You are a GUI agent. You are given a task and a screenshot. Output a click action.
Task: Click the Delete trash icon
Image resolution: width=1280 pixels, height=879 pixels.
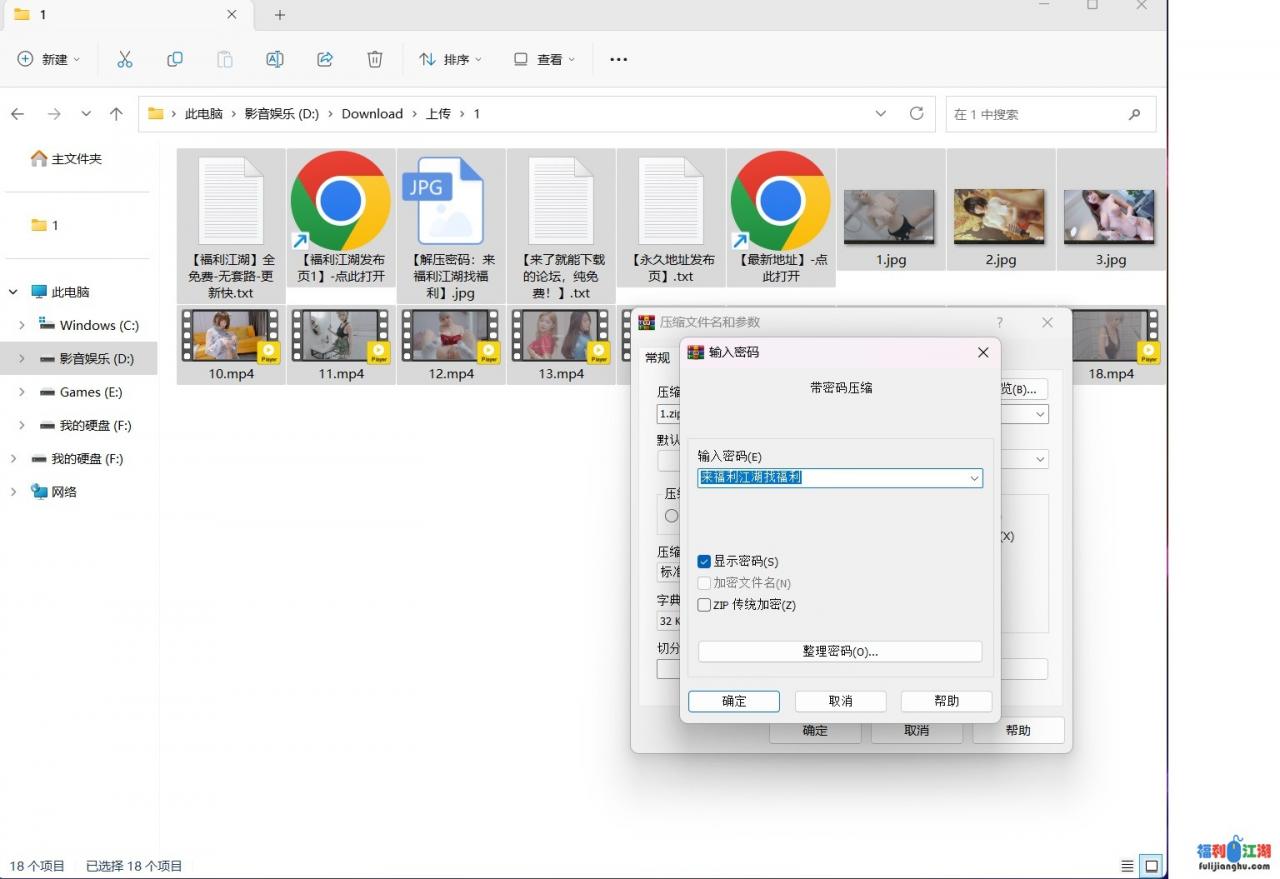click(x=375, y=59)
